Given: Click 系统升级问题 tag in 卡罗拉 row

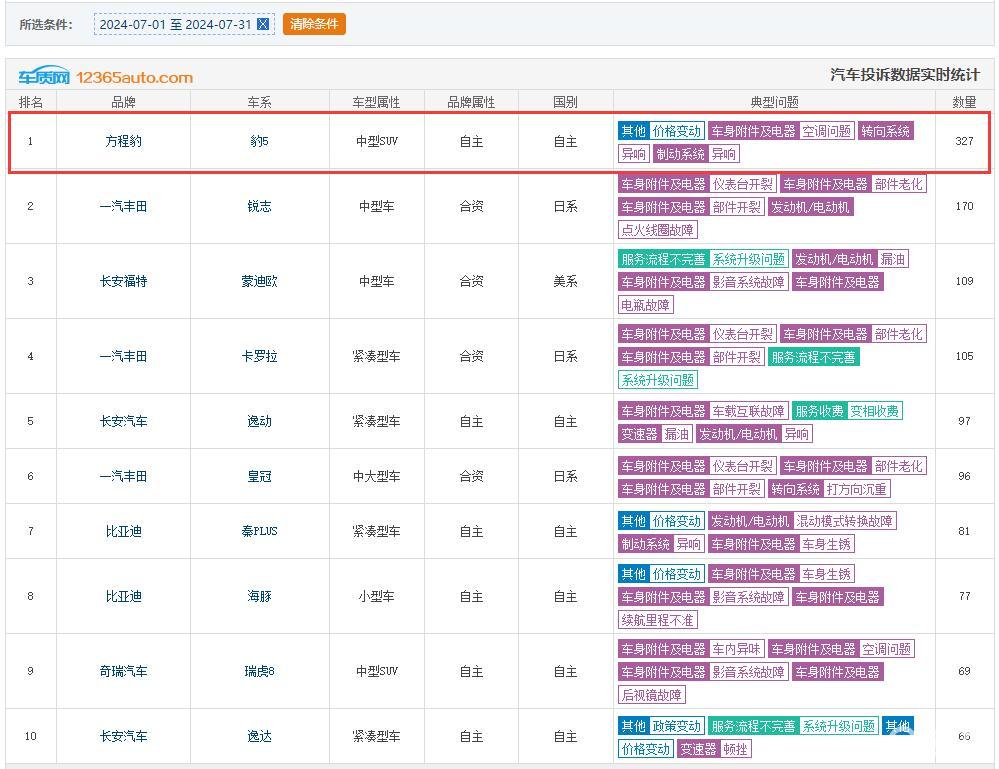Looking at the screenshot, I should pos(658,380).
